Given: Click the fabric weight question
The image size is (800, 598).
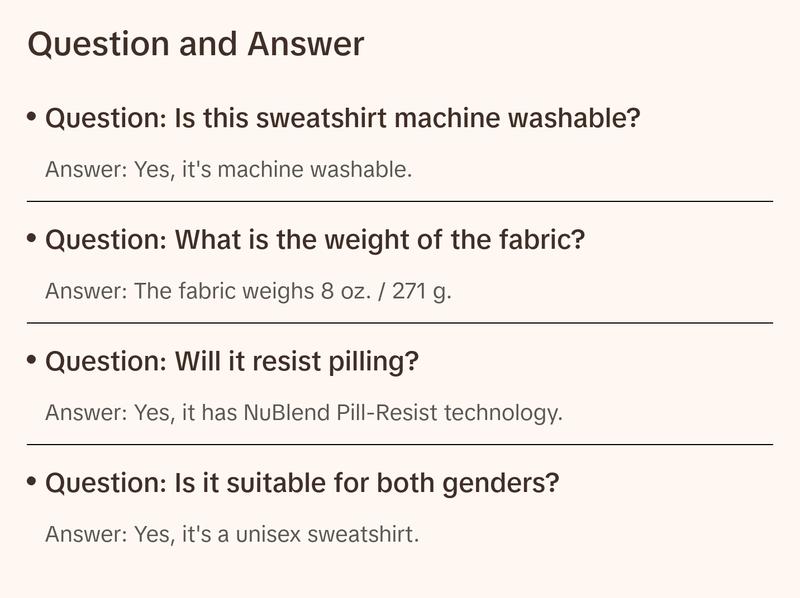Looking at the screenshot, I should click(315, 241).
